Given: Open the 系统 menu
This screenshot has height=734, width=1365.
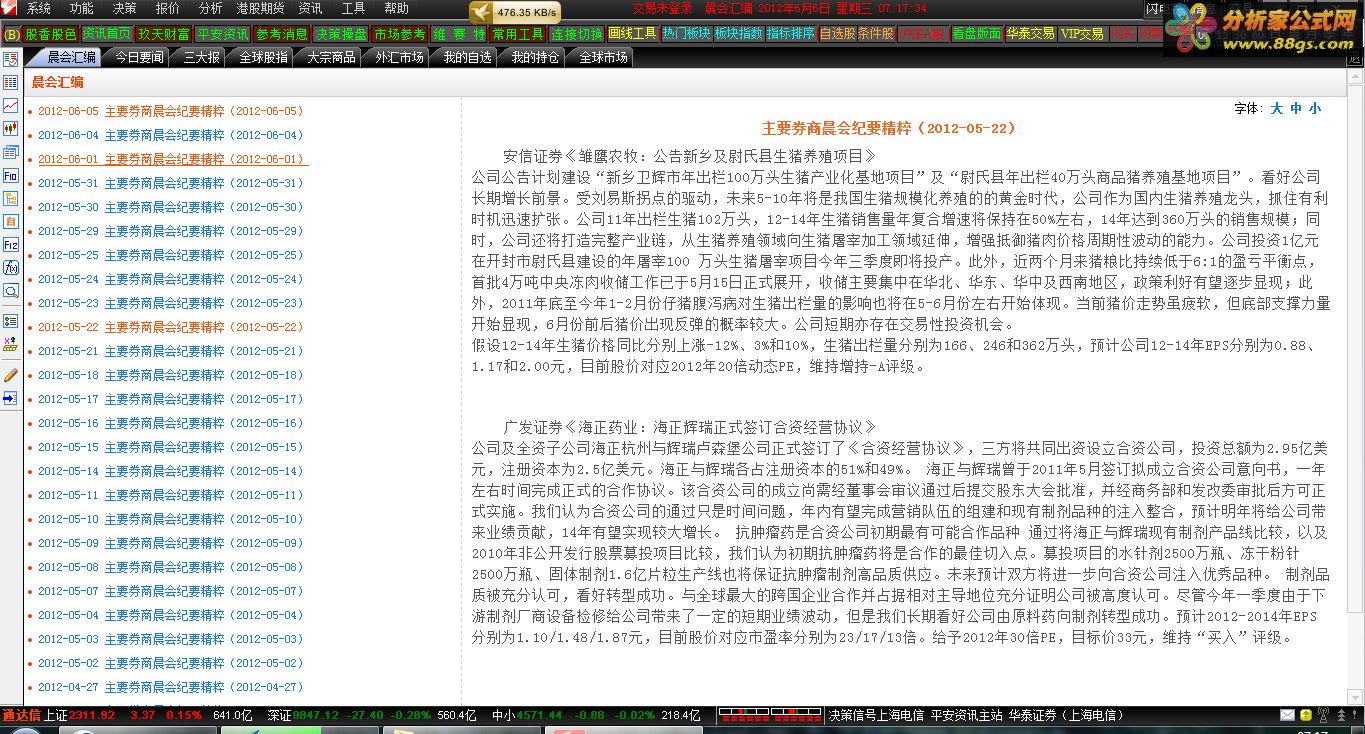Looking at the screenshot, I should 39,8.
